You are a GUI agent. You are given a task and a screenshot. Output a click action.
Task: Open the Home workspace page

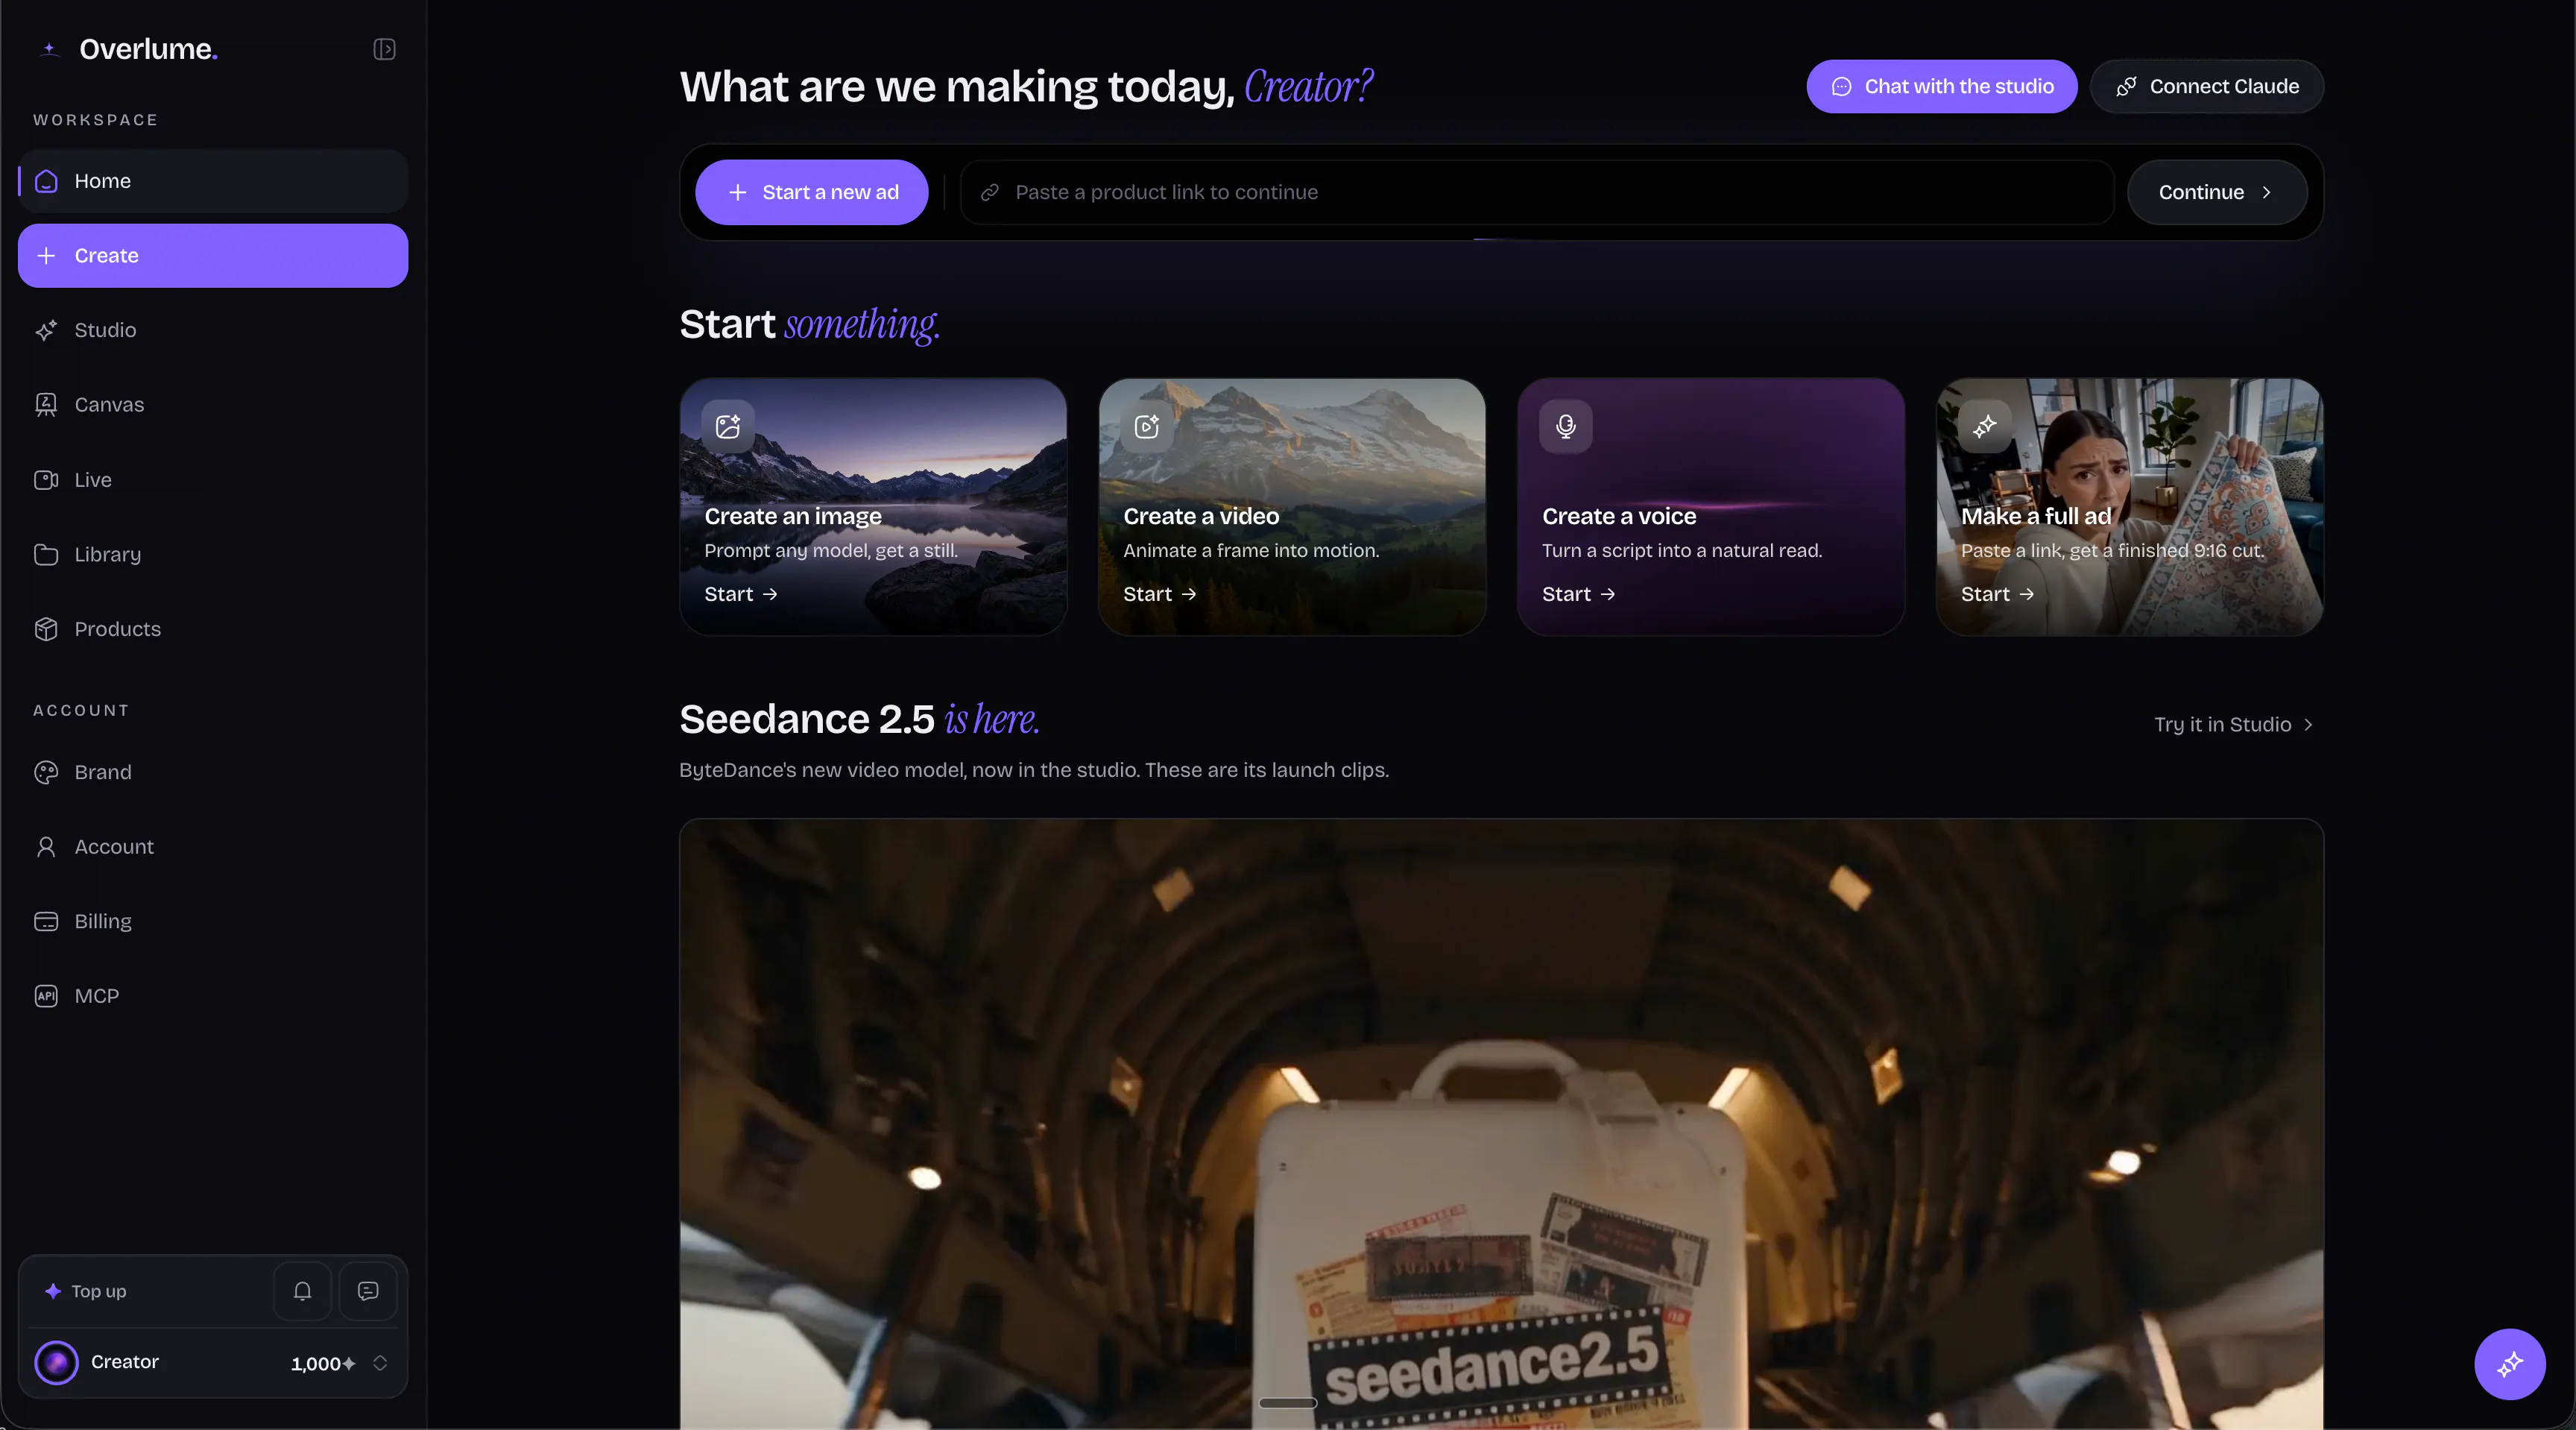tap(213, 181)
